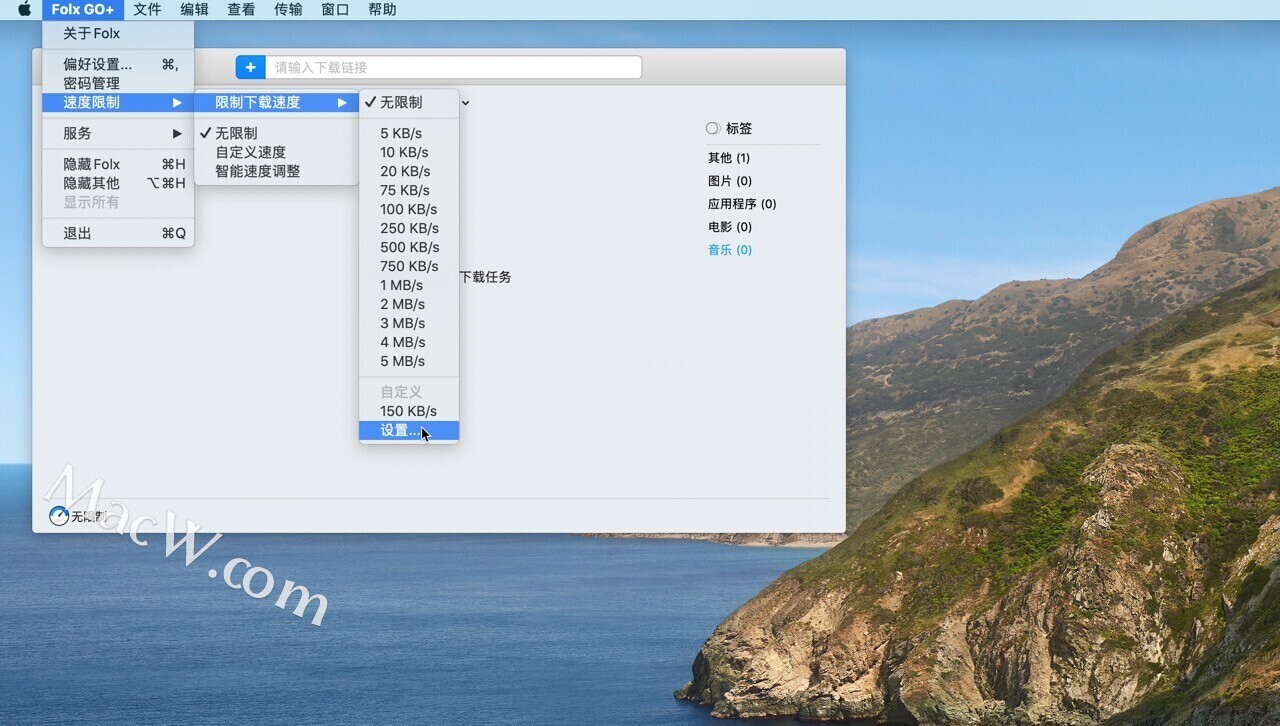Choose 无限制 in download speed list
The width and height of the screenshot is (1280, 726).
tap(409, 102)
